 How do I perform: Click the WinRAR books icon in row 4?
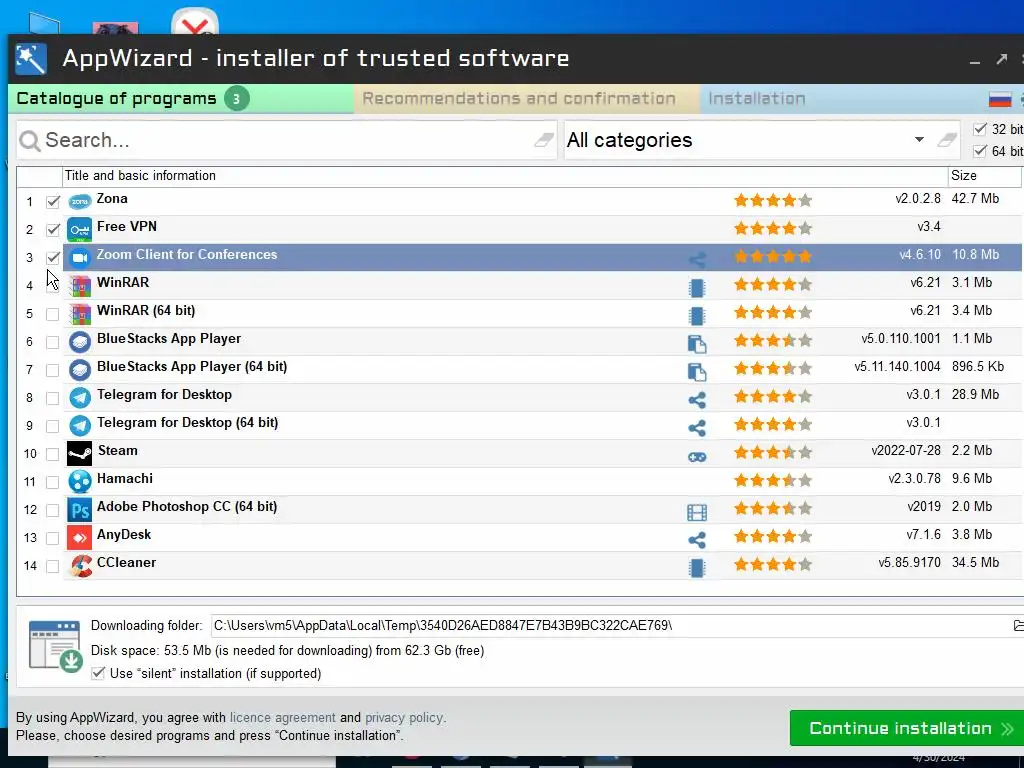pos(80,285)
